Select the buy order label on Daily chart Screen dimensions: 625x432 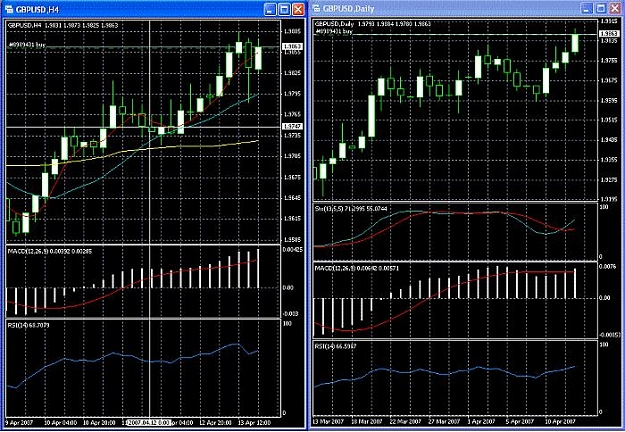point(334,31)
